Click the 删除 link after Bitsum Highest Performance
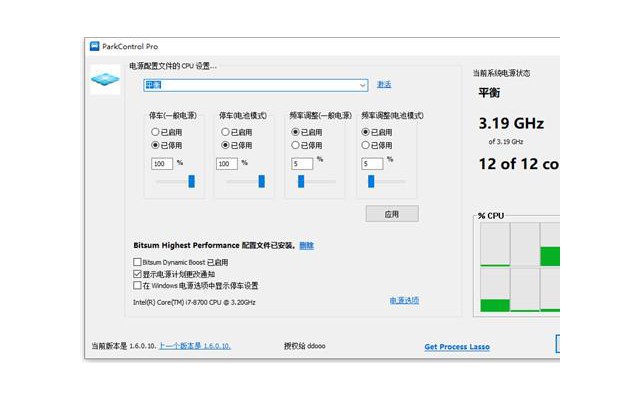The width and height of the screenshot is (640, 400). 307,245
